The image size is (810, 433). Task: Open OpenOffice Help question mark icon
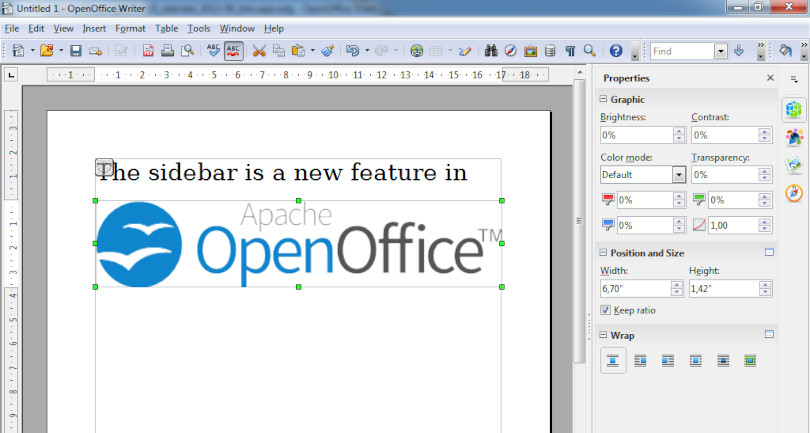pyautogui.click(x=616, y=51)
